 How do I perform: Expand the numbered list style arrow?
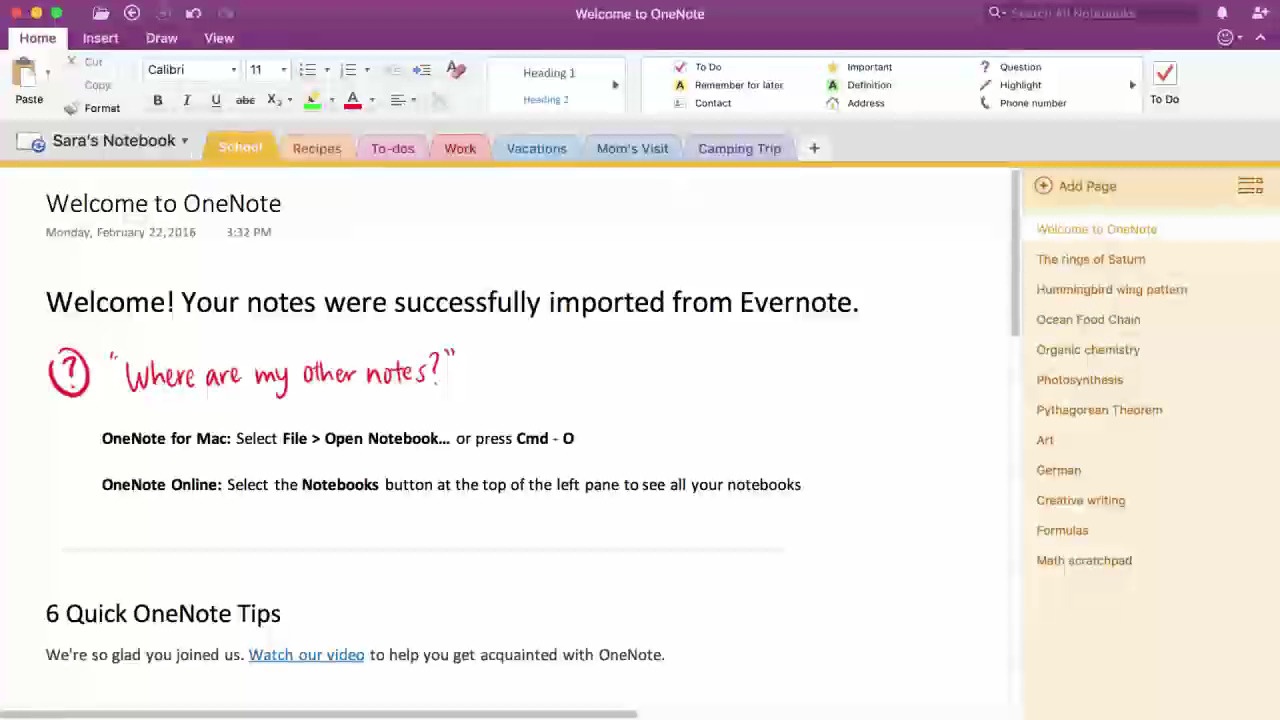tap(367, 70)
